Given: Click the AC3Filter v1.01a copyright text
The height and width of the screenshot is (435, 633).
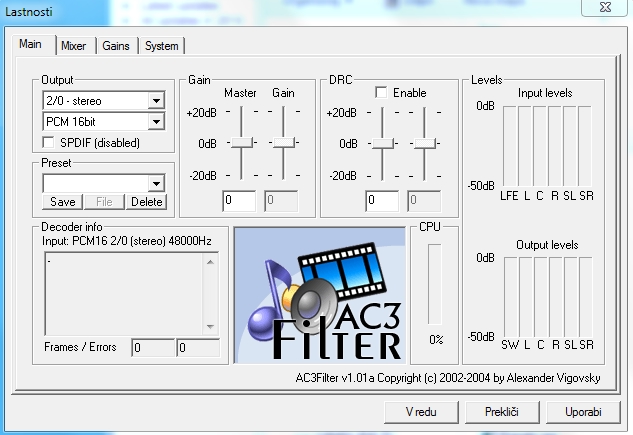Looking at the screenshot, I should click(448, 378).
